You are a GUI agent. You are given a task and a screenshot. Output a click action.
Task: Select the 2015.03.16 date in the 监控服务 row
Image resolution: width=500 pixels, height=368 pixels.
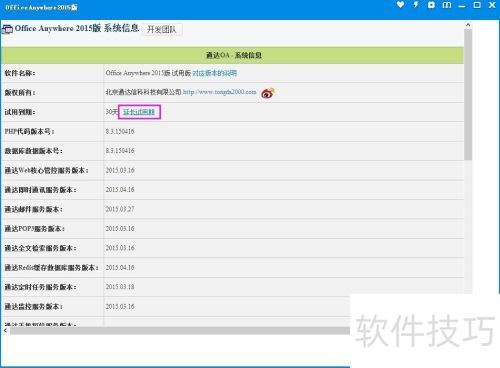click(120, 306)
